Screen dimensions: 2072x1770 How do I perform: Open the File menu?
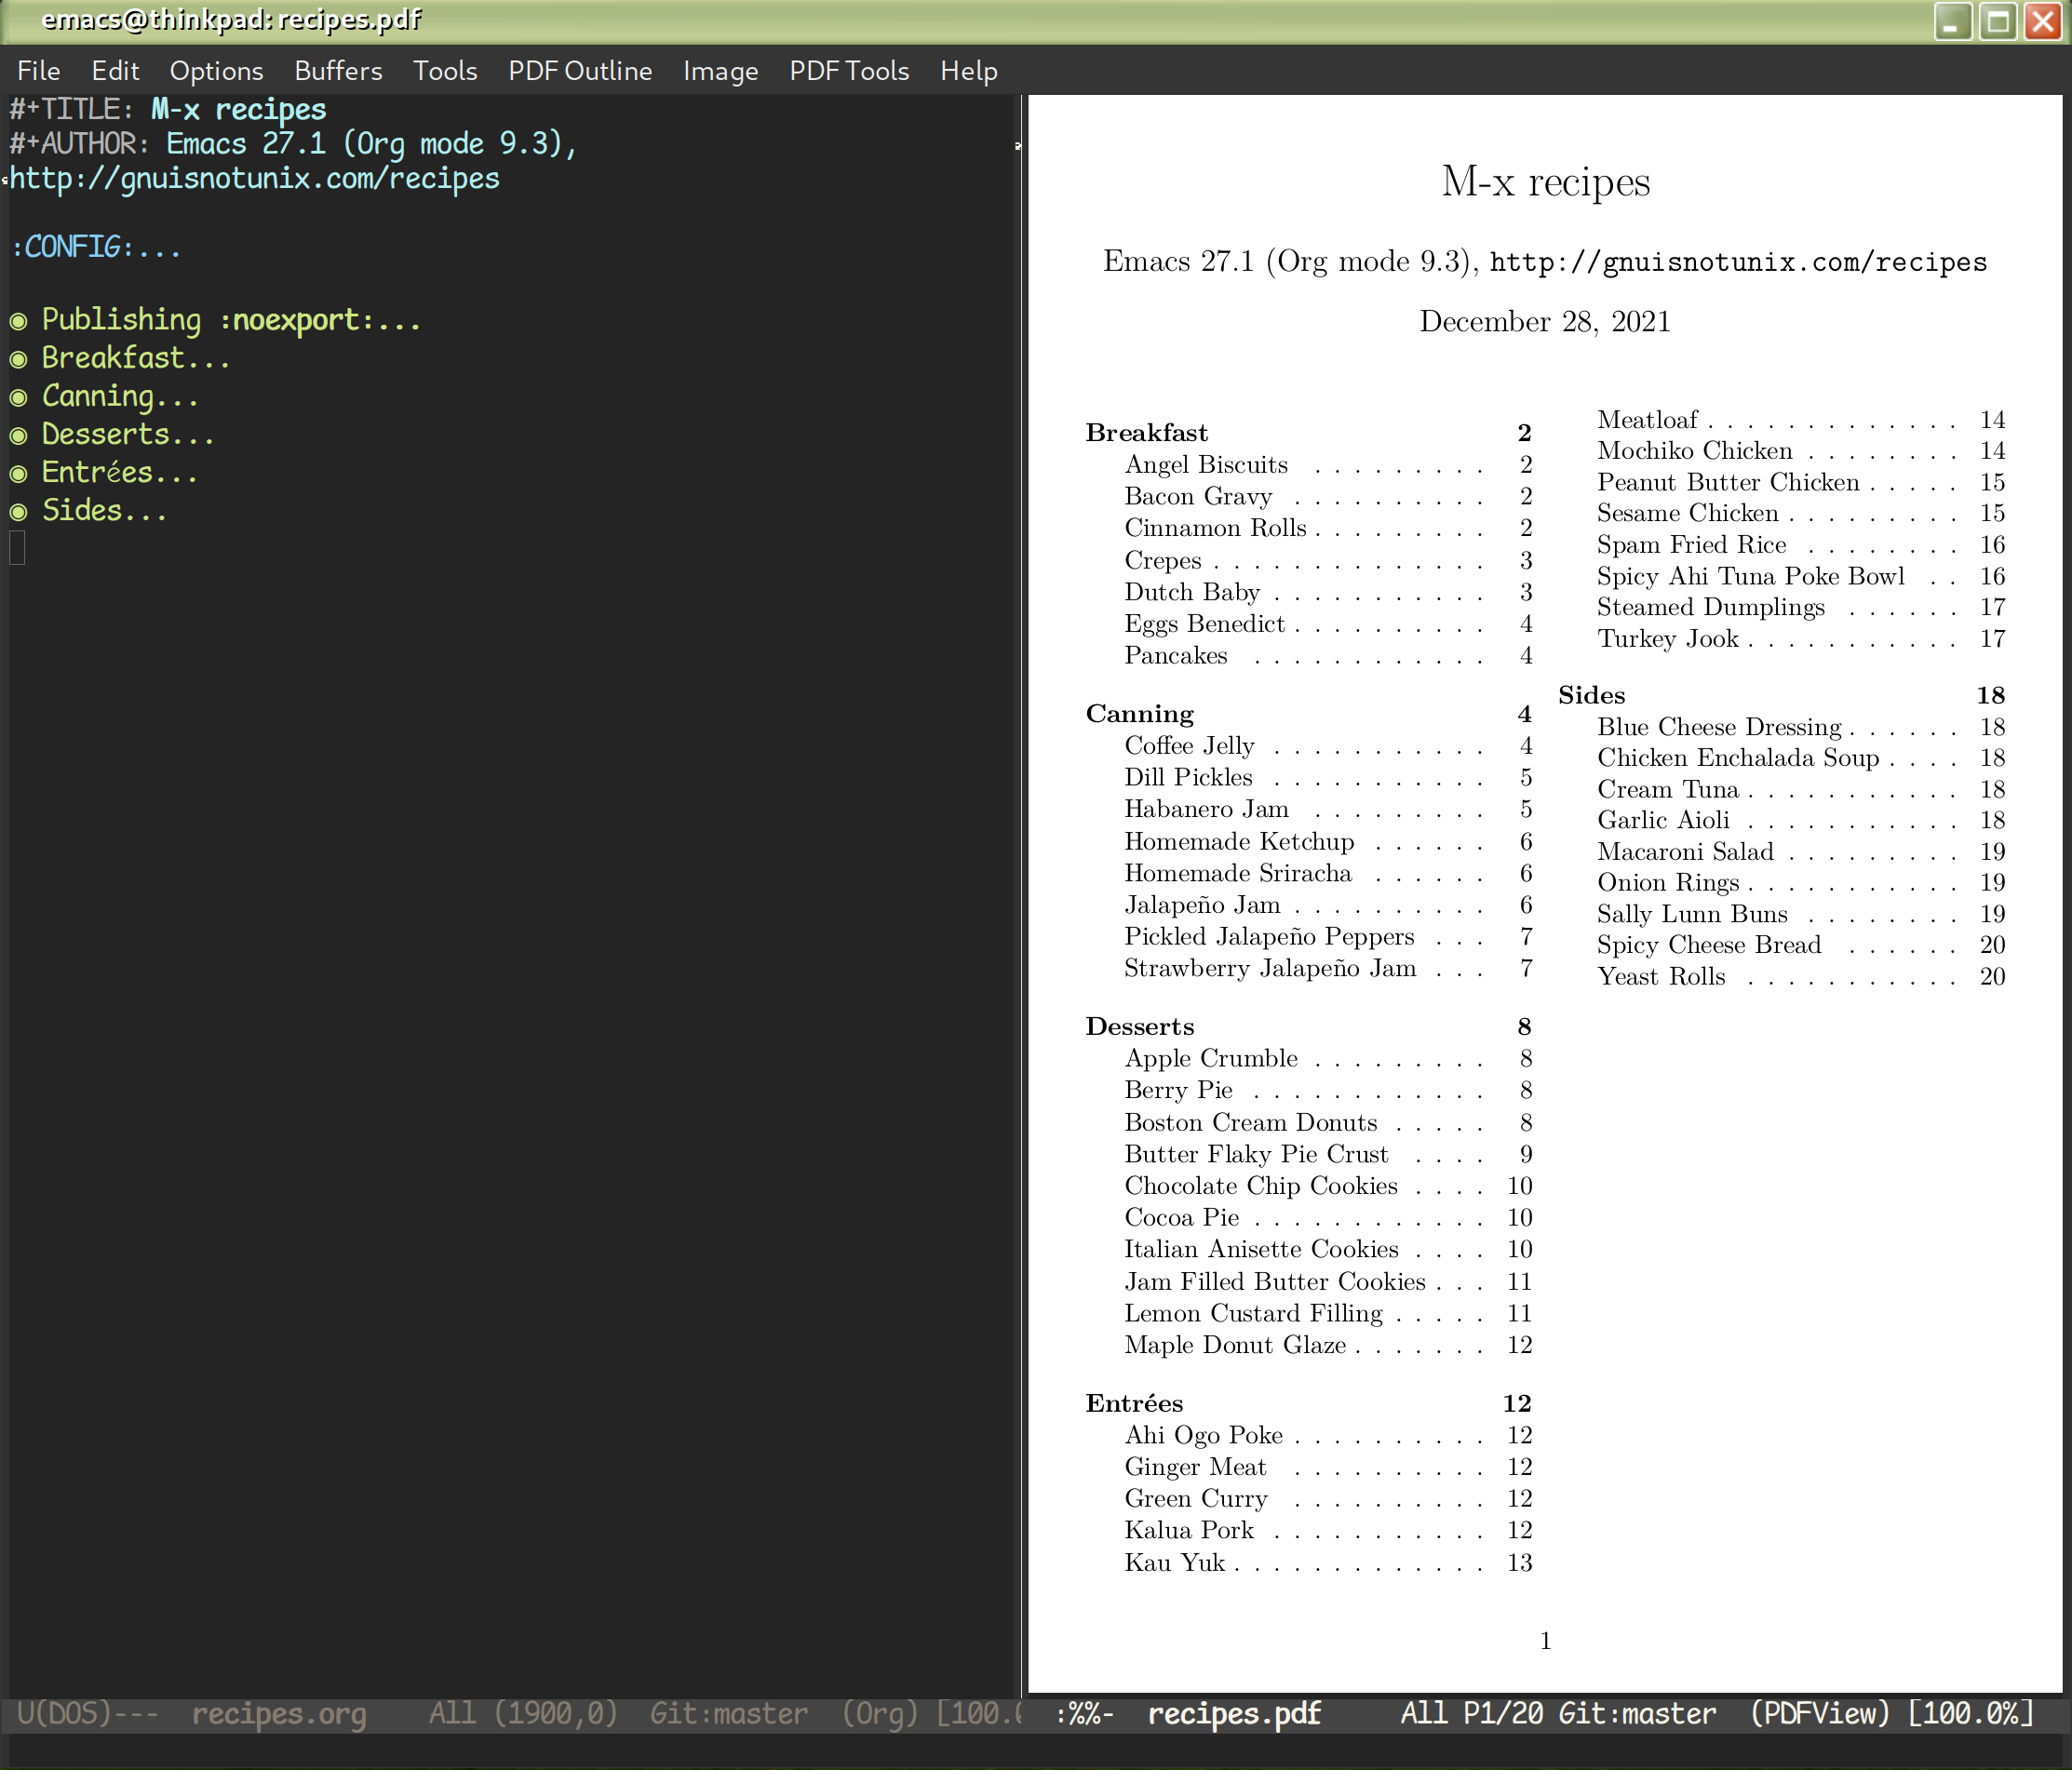[x=39, y=71]
